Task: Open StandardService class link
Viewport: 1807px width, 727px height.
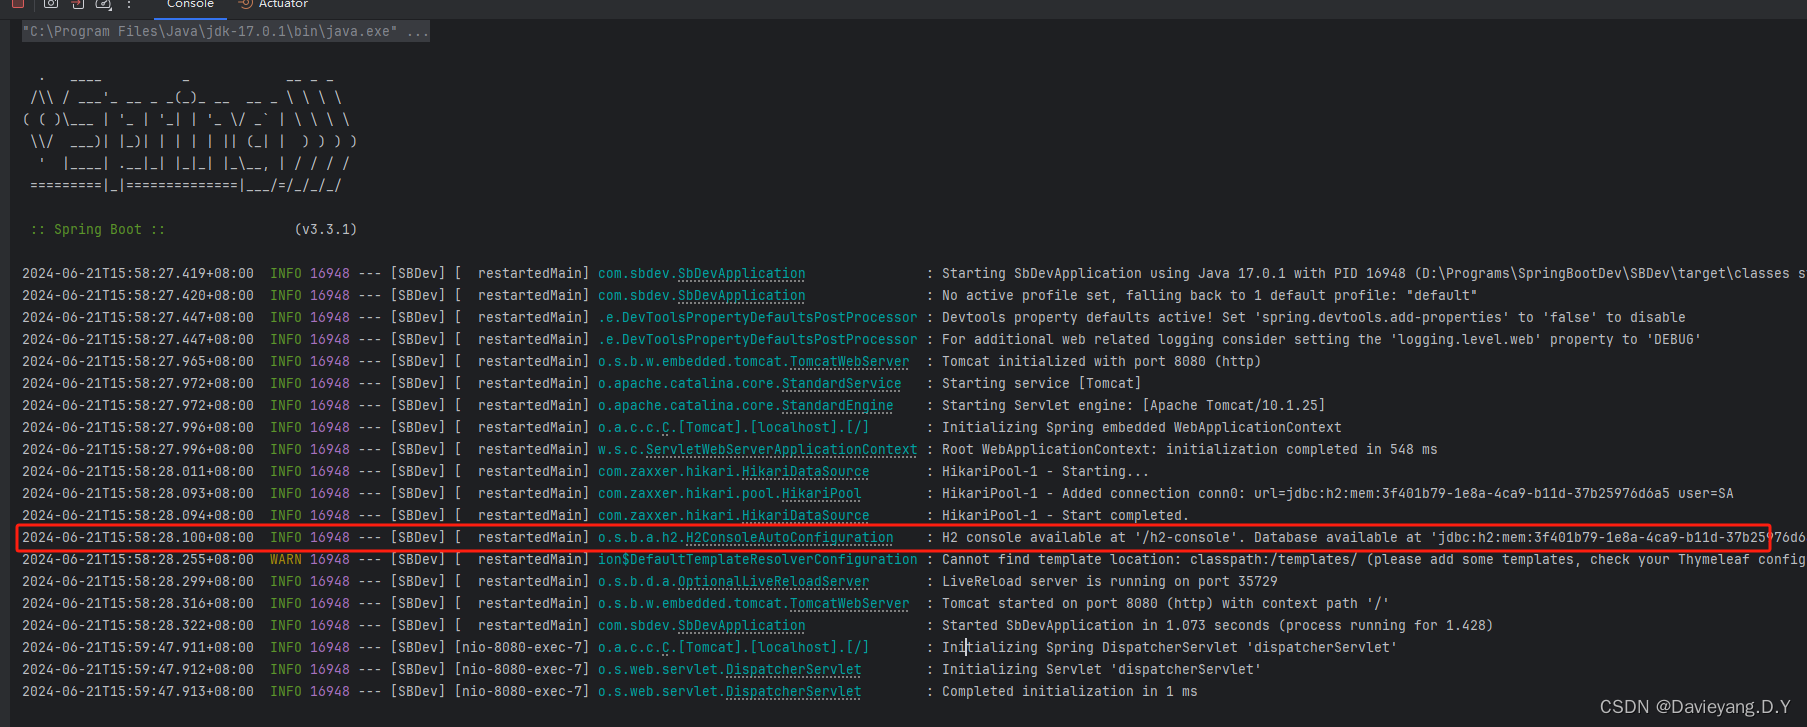Action: coord(841,384)
